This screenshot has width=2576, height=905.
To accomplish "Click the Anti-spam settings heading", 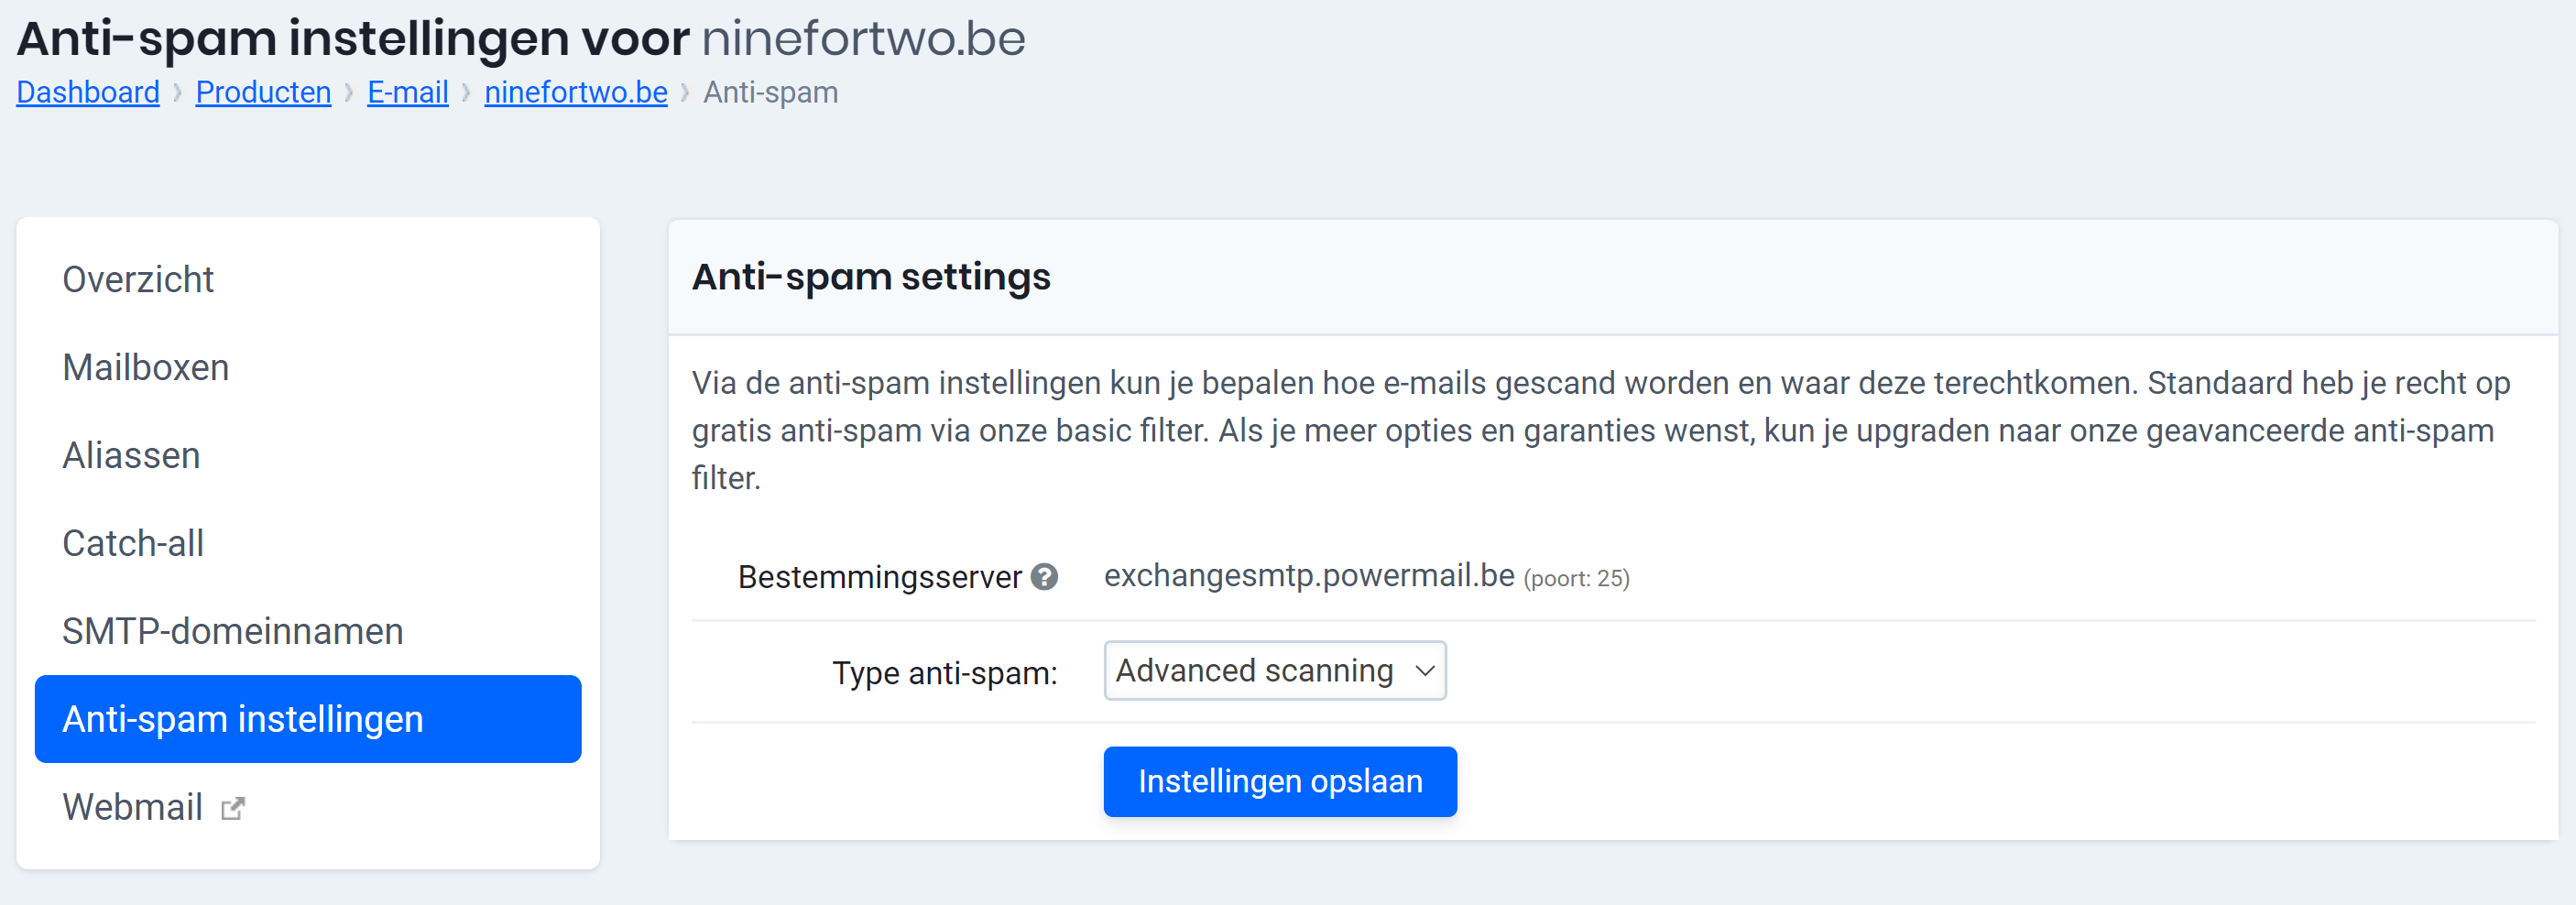I will [x=871, y=277].
